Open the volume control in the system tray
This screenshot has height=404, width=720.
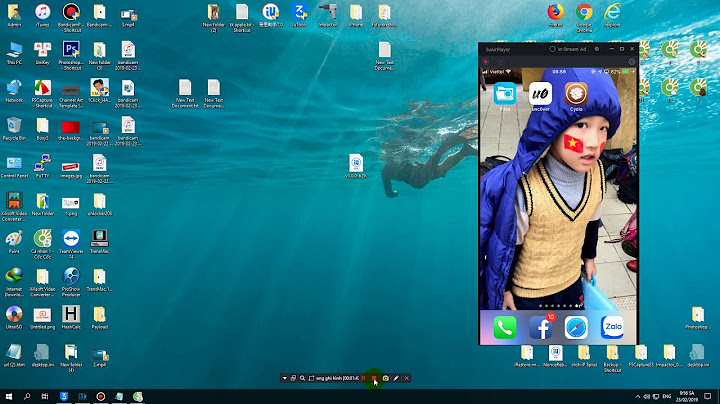coord(647,396)
